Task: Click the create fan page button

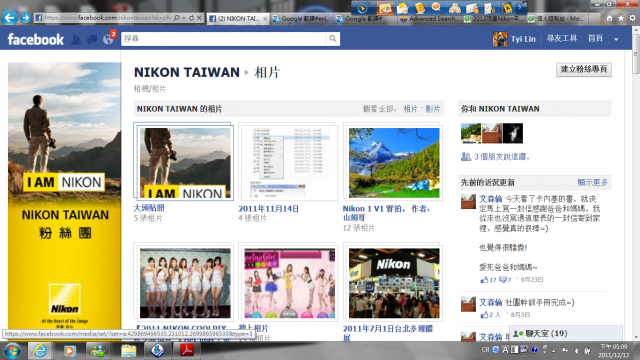Action: (x=584, y=69)
